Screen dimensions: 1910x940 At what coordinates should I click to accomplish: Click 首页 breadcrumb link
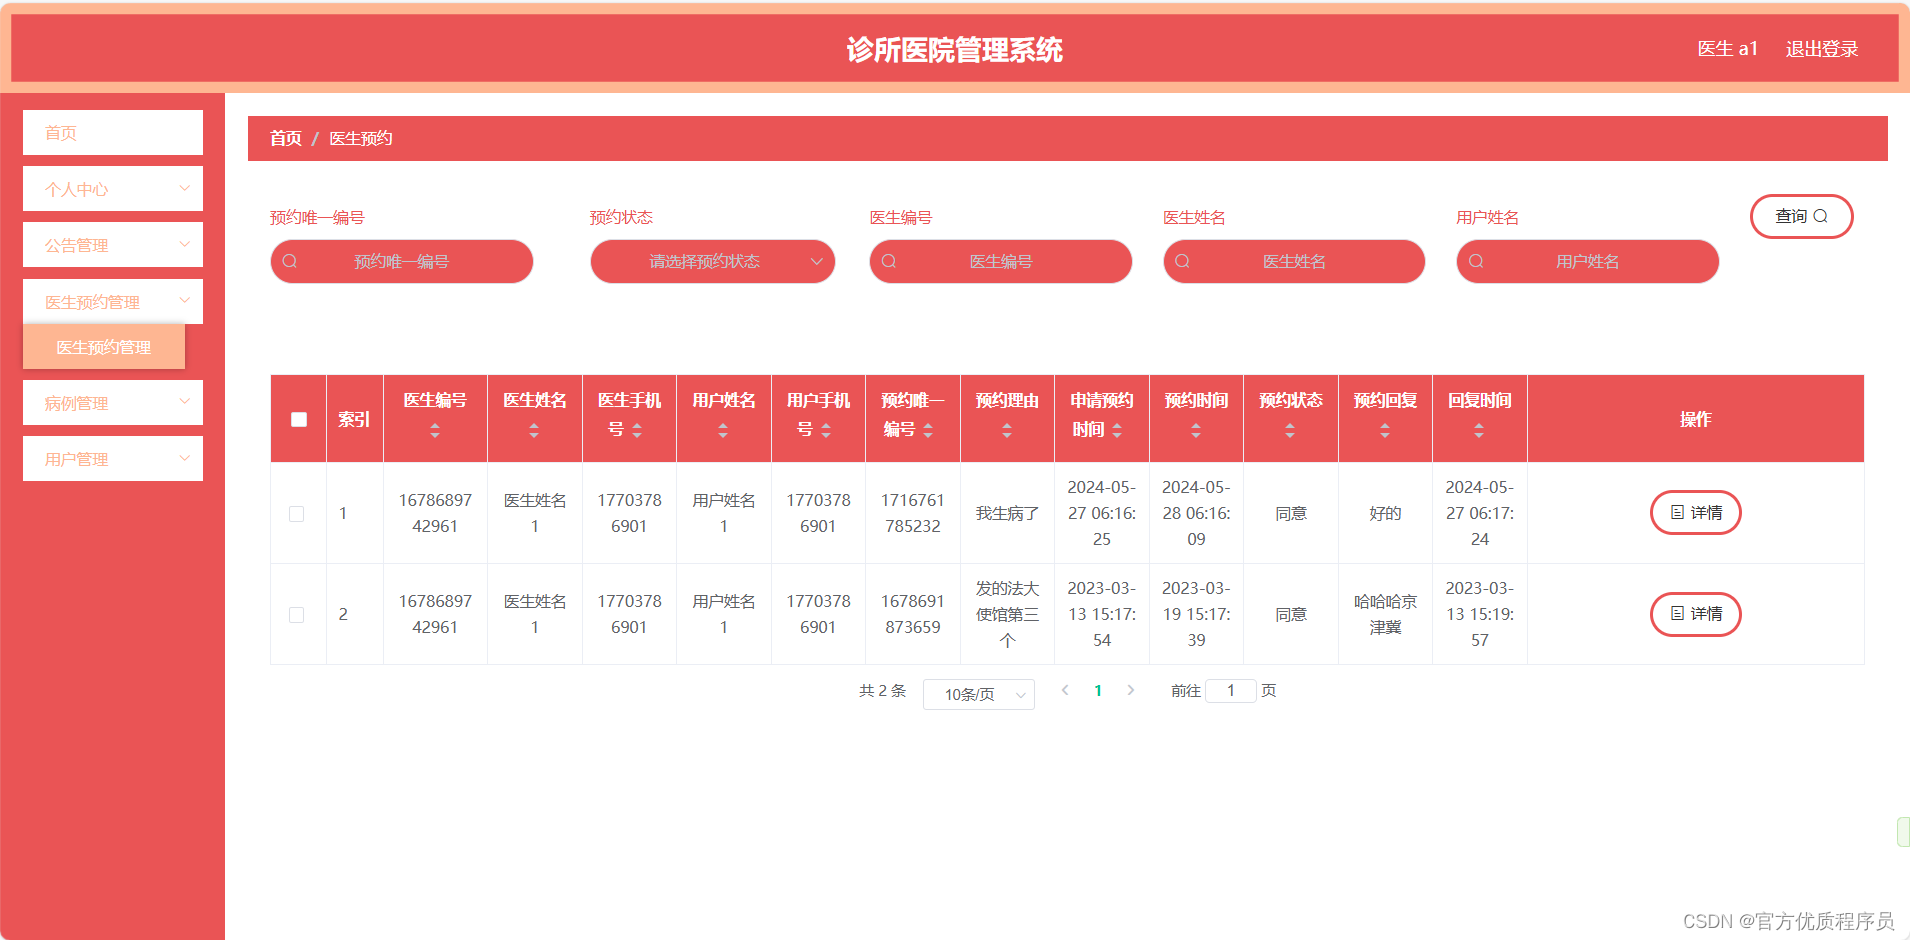click(x=286, y=138)
